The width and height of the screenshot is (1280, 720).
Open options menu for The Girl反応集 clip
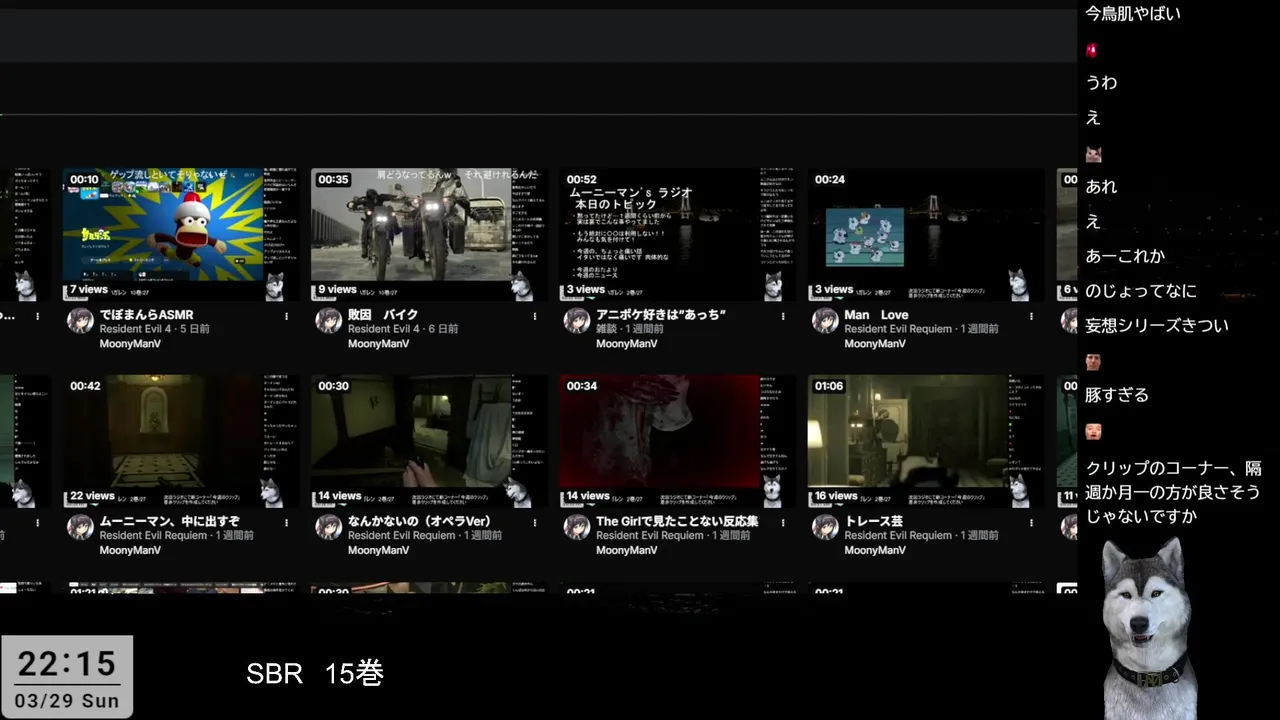point(782,522)
